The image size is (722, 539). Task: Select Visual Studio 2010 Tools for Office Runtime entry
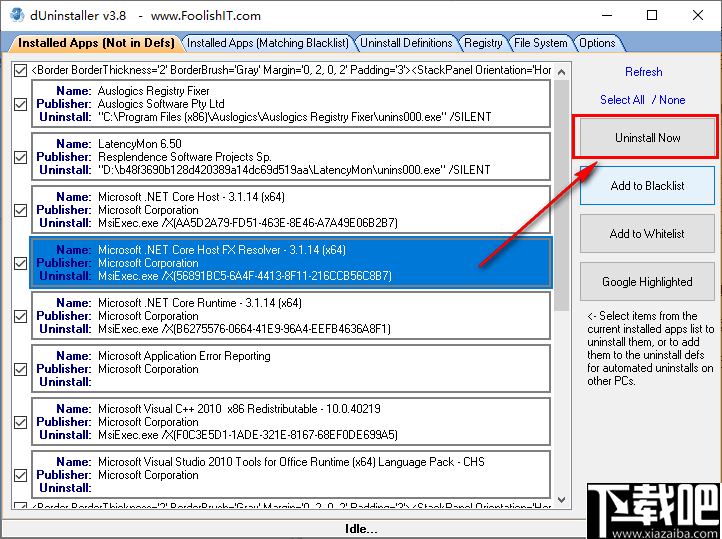pyautogui.click(x=291, y=475)
